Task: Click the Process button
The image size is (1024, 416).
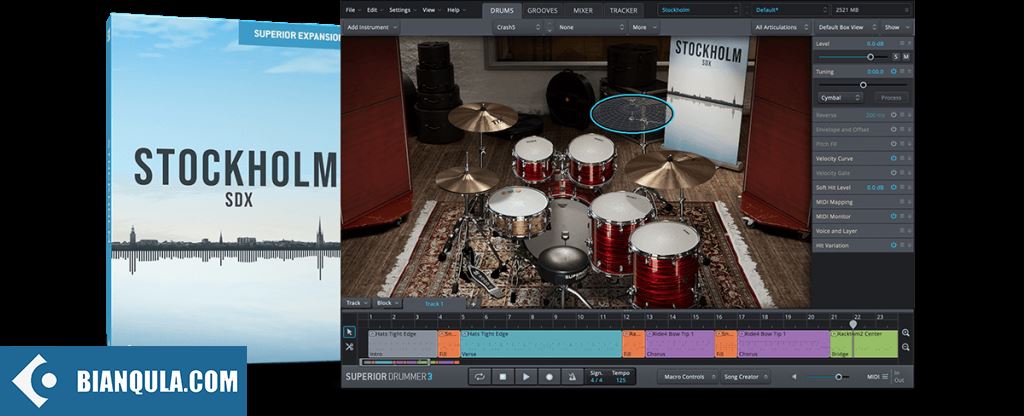Action: pyautogui.click(x=891, y=98)
